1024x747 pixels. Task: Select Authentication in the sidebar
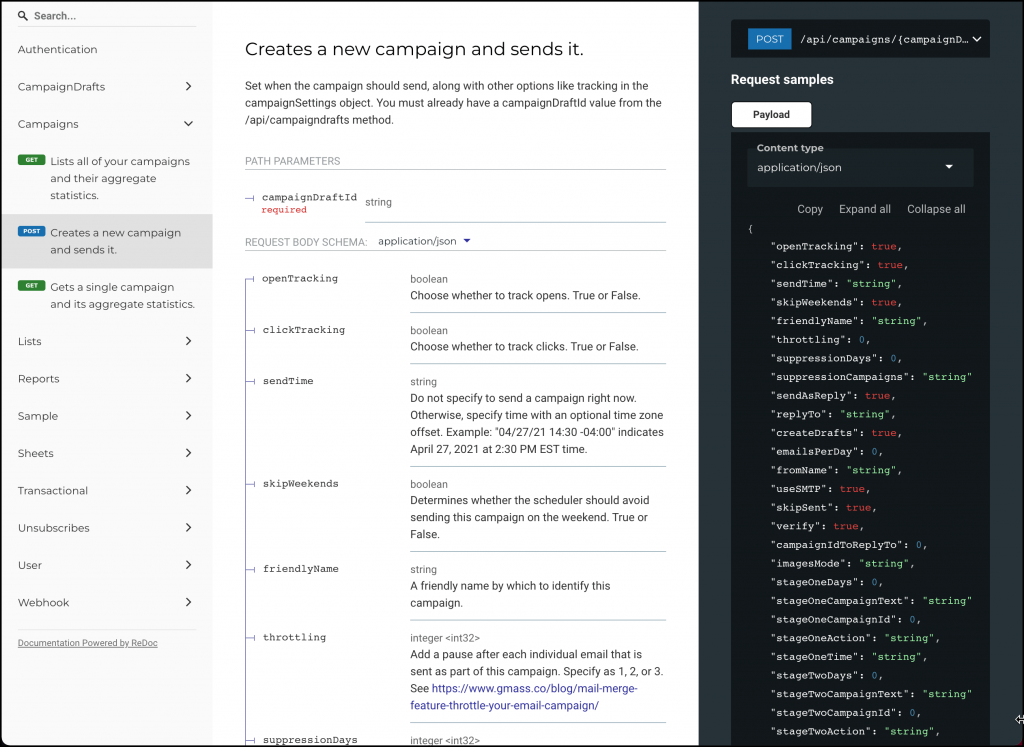point(57,49)
